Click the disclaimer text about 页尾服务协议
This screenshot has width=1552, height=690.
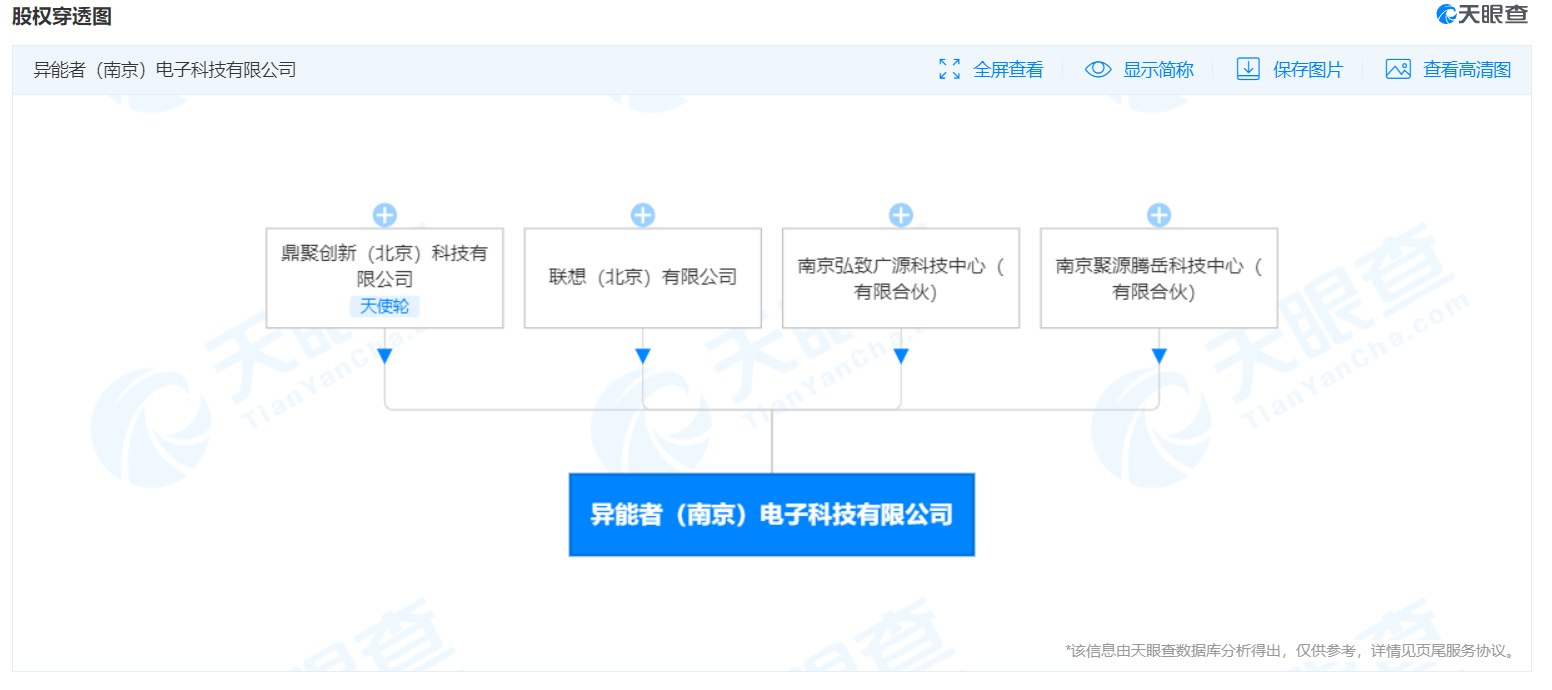click(x=1291, y=651)
